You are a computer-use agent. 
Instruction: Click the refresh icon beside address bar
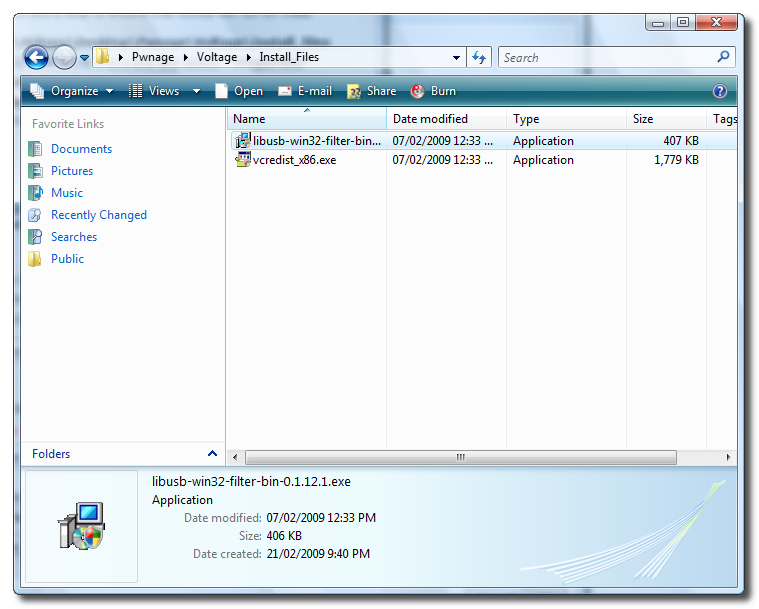coord(479,58)
